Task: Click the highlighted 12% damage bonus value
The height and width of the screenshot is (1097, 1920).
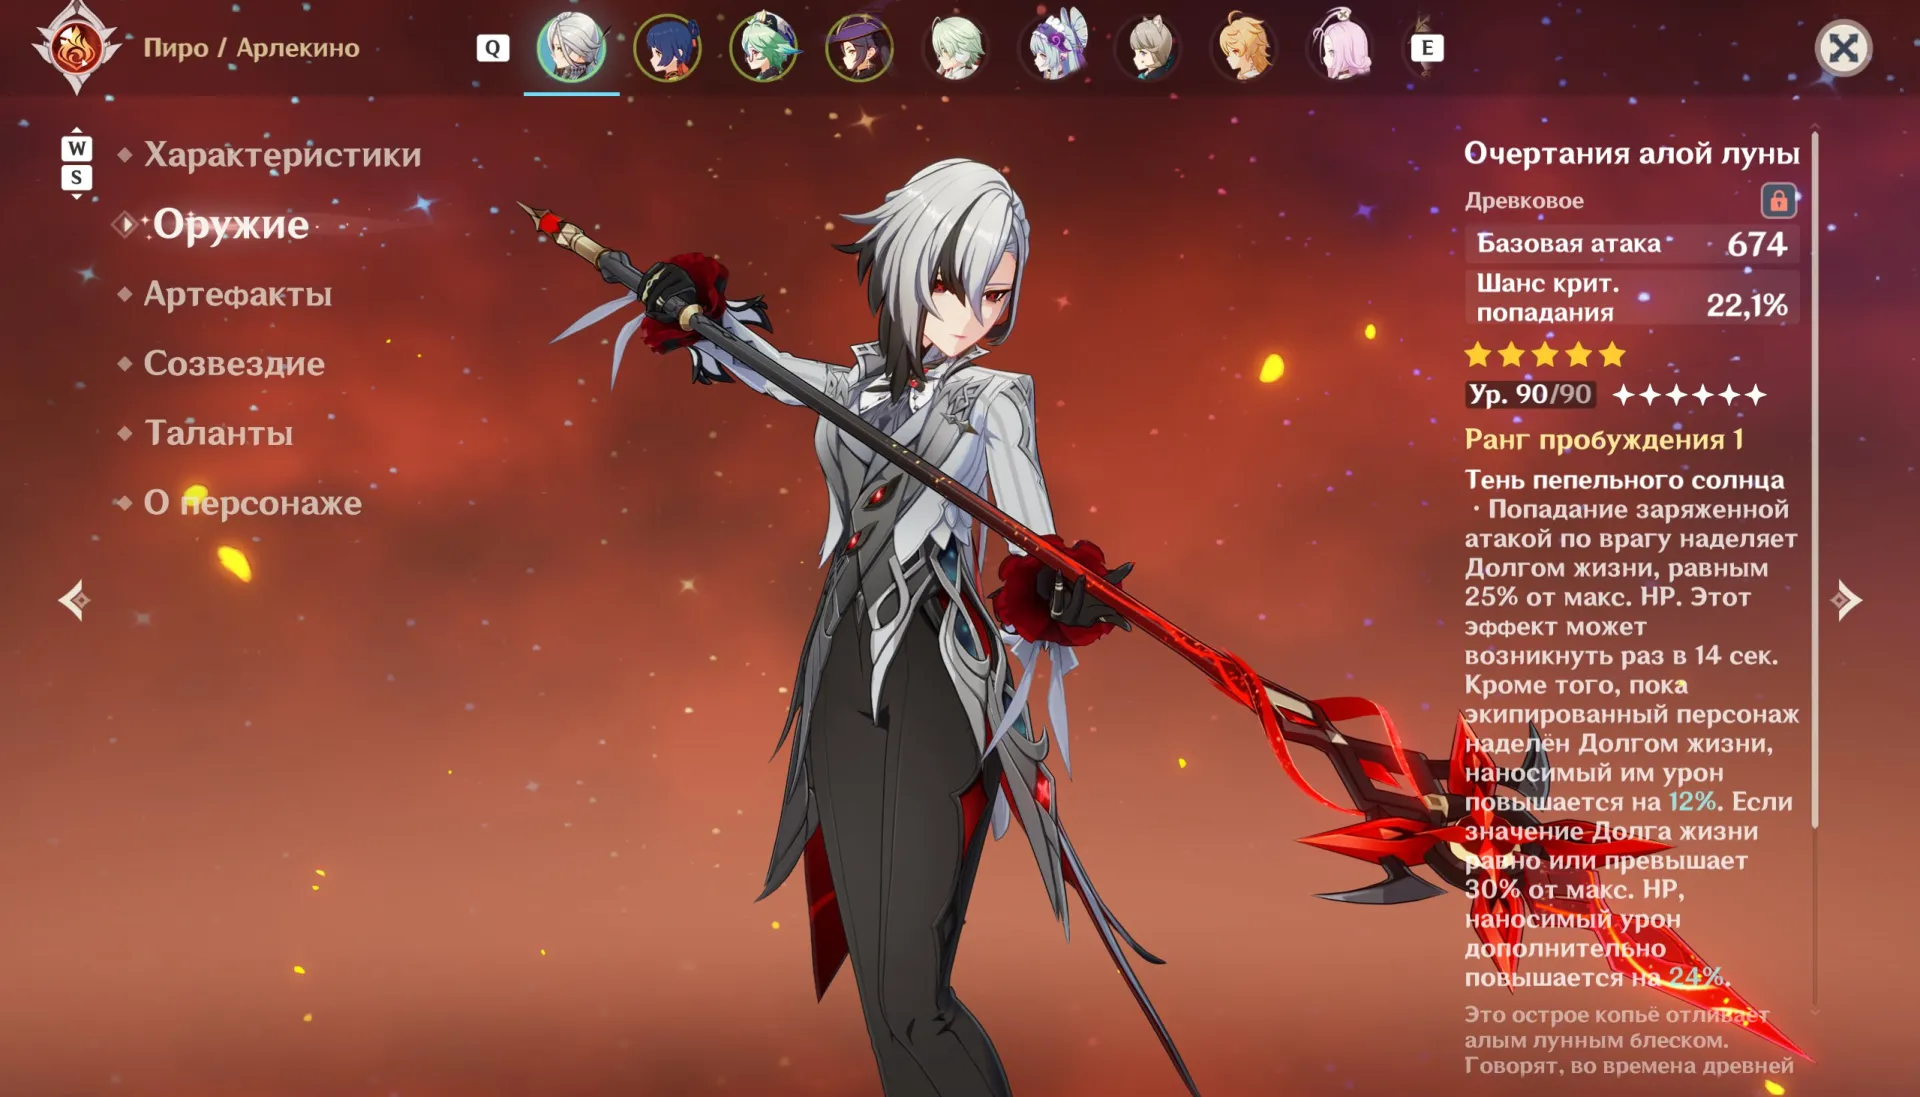Action: 1692,802
